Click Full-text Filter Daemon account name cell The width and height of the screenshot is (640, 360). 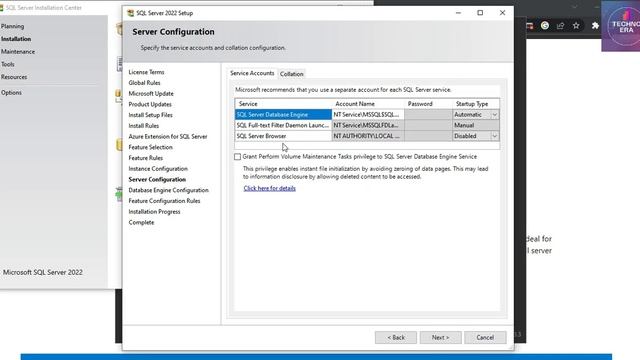pos(368,125)
